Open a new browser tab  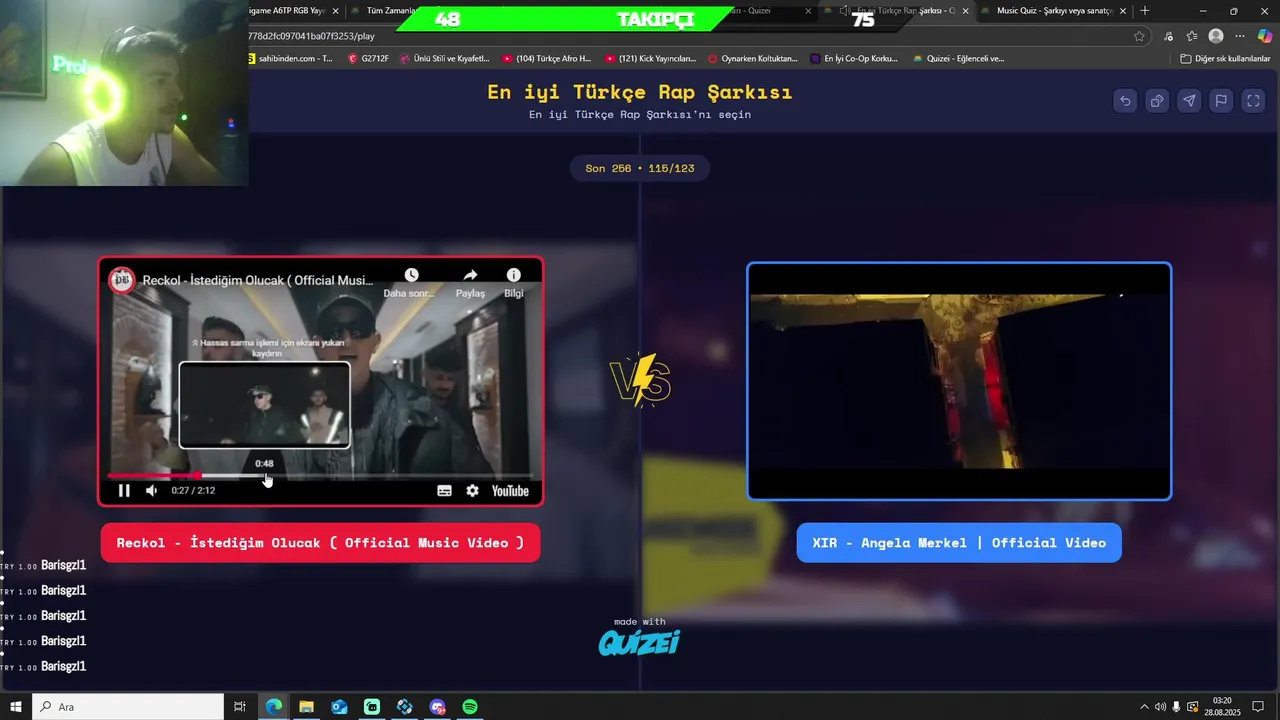click(x=1145, y=11)
